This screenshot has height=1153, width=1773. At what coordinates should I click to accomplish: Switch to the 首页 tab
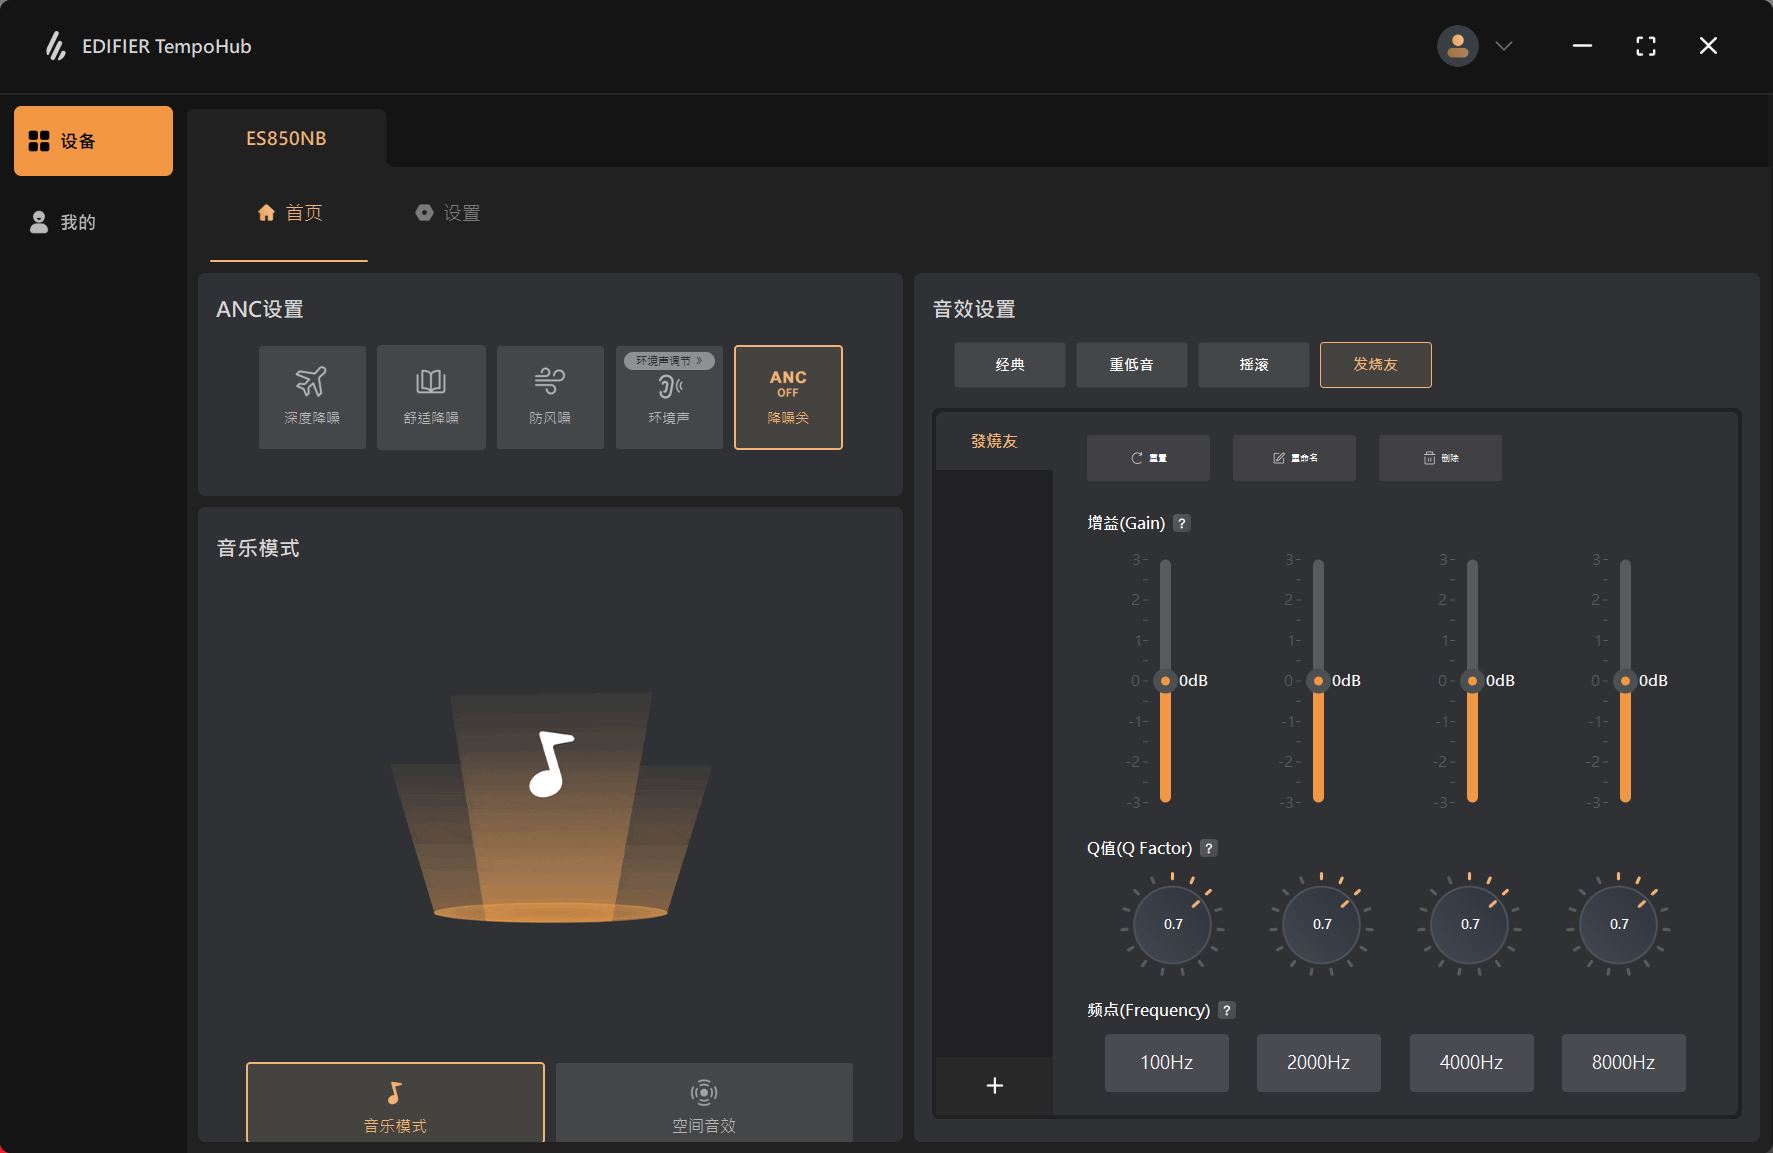tap(289, 213)
